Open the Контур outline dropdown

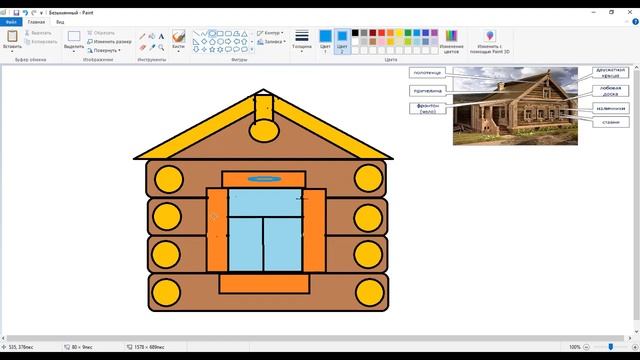pyautogui.click(x=271, y=33)
